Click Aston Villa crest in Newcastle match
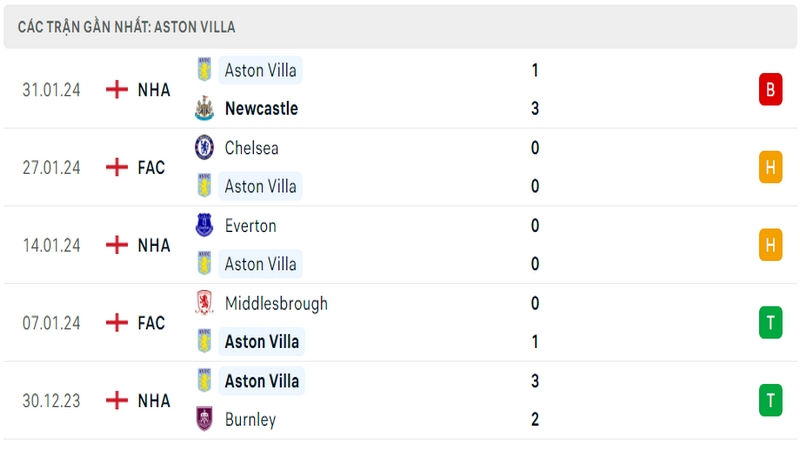The image size is (800, 450). click(x=204, y=69)
